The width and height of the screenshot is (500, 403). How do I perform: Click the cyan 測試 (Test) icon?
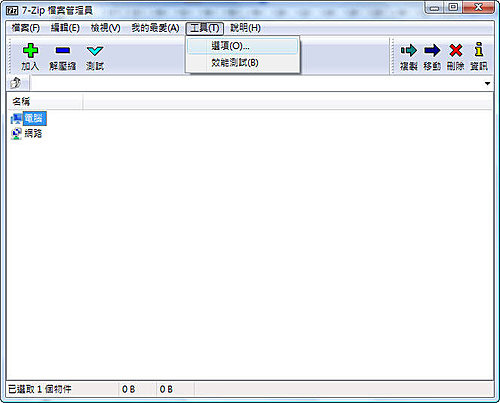[95, 51]
